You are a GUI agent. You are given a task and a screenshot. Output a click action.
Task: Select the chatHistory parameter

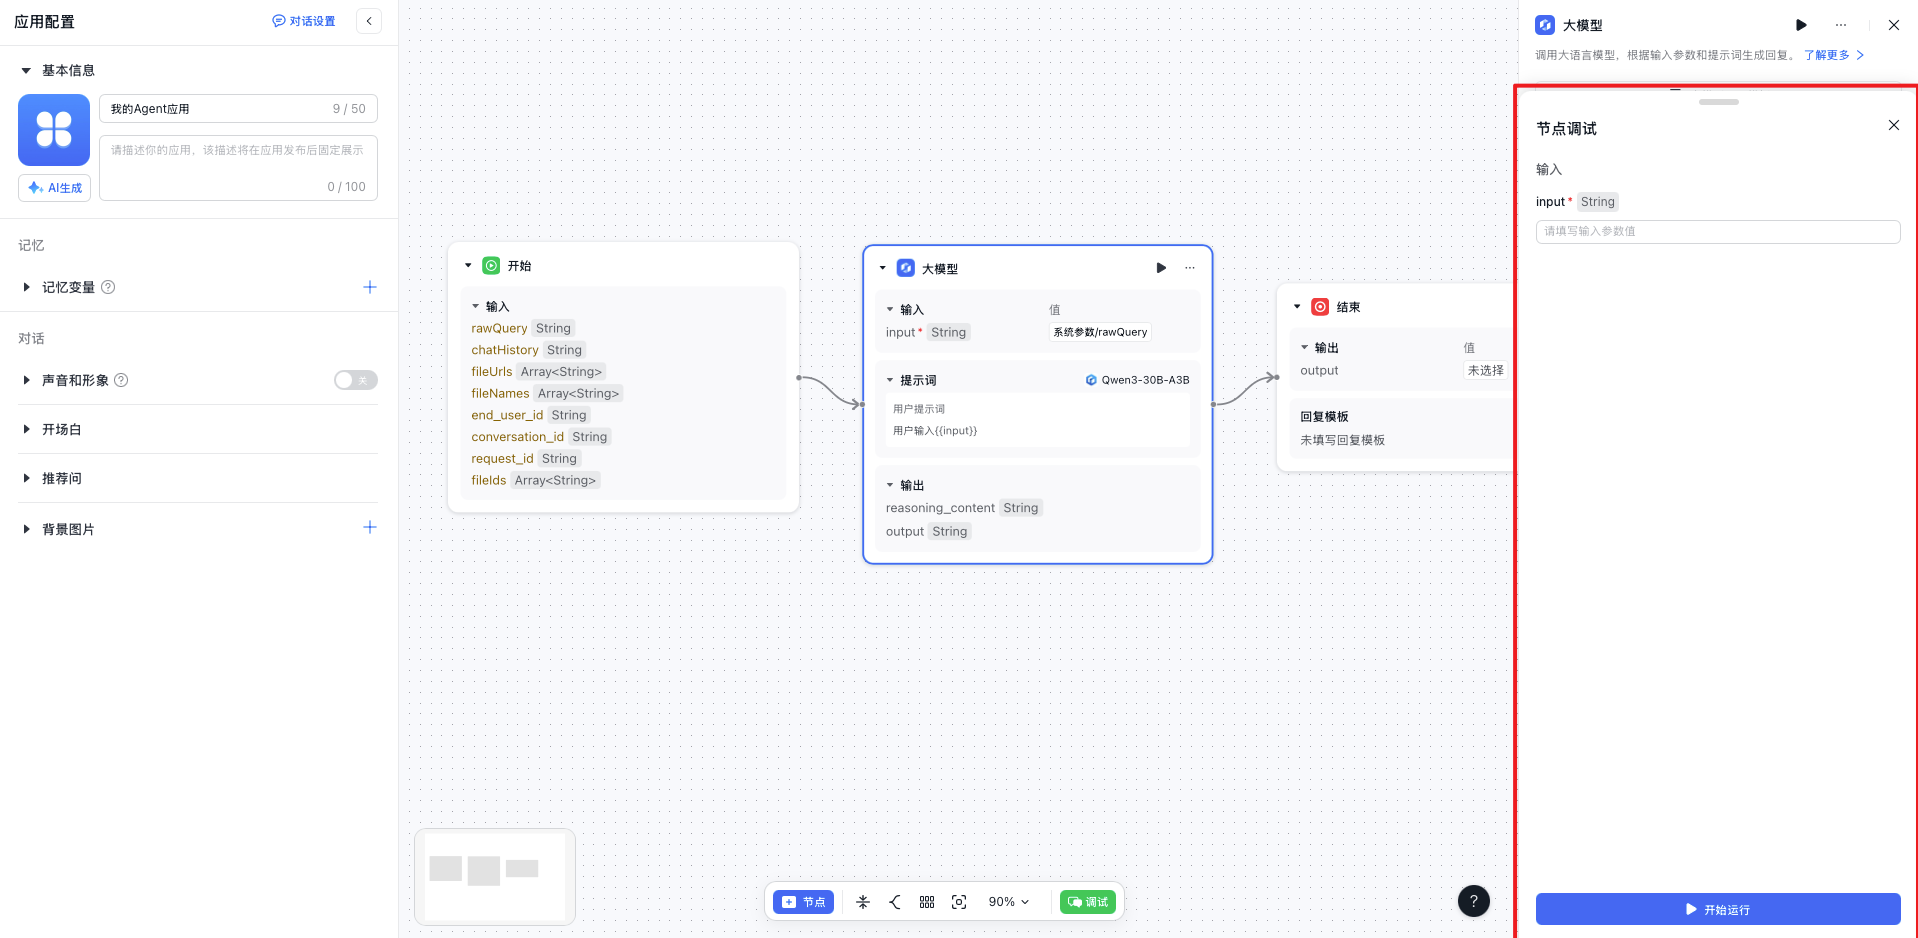tap(505, 350)
